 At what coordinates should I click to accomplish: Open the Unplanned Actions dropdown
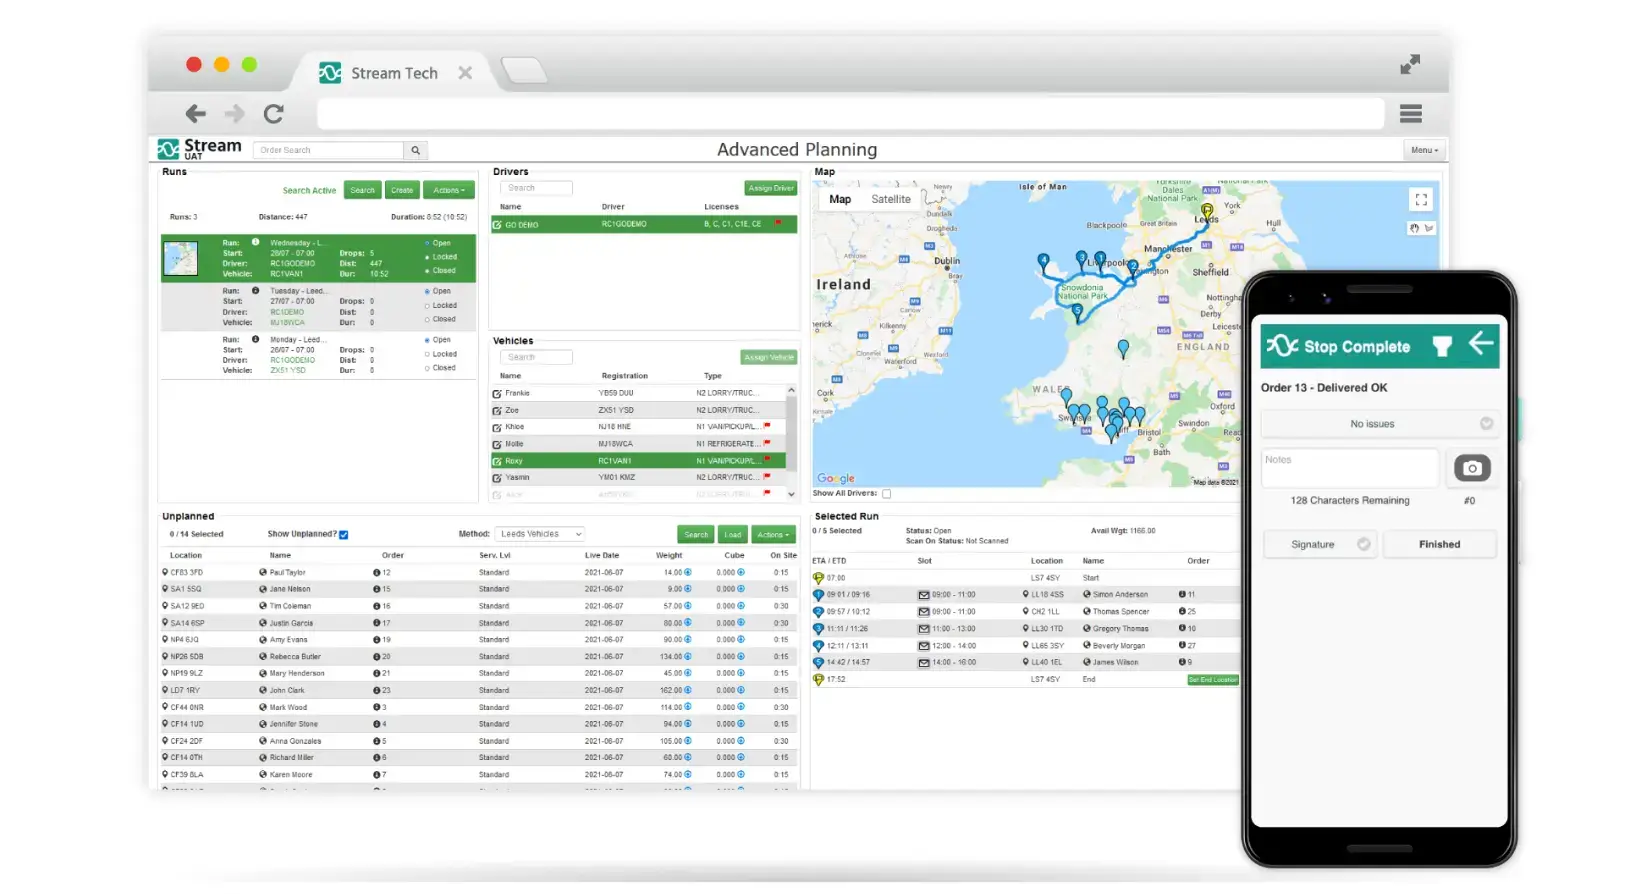click(x=773, y=535)
